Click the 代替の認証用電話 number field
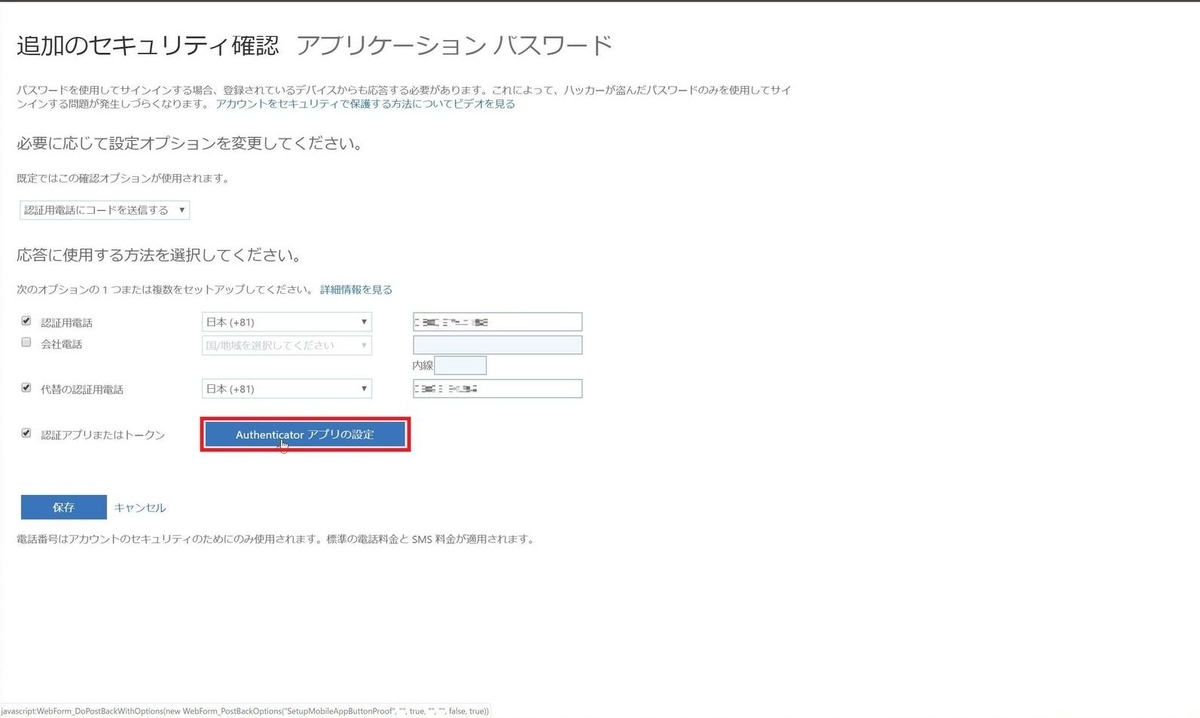This screenshot has width=1200, height=718. tap(497, 388)
